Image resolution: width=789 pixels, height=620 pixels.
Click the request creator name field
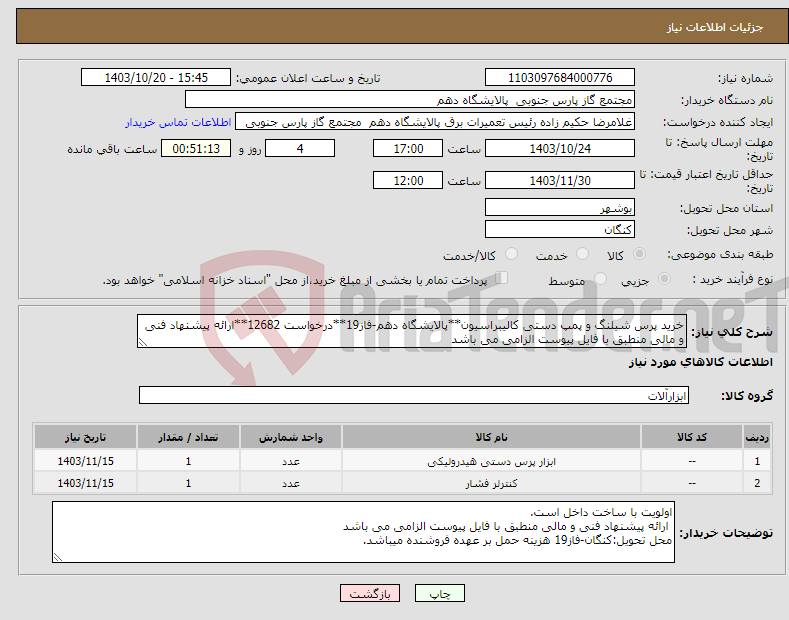pyautogui.click(x=435, y=121)
